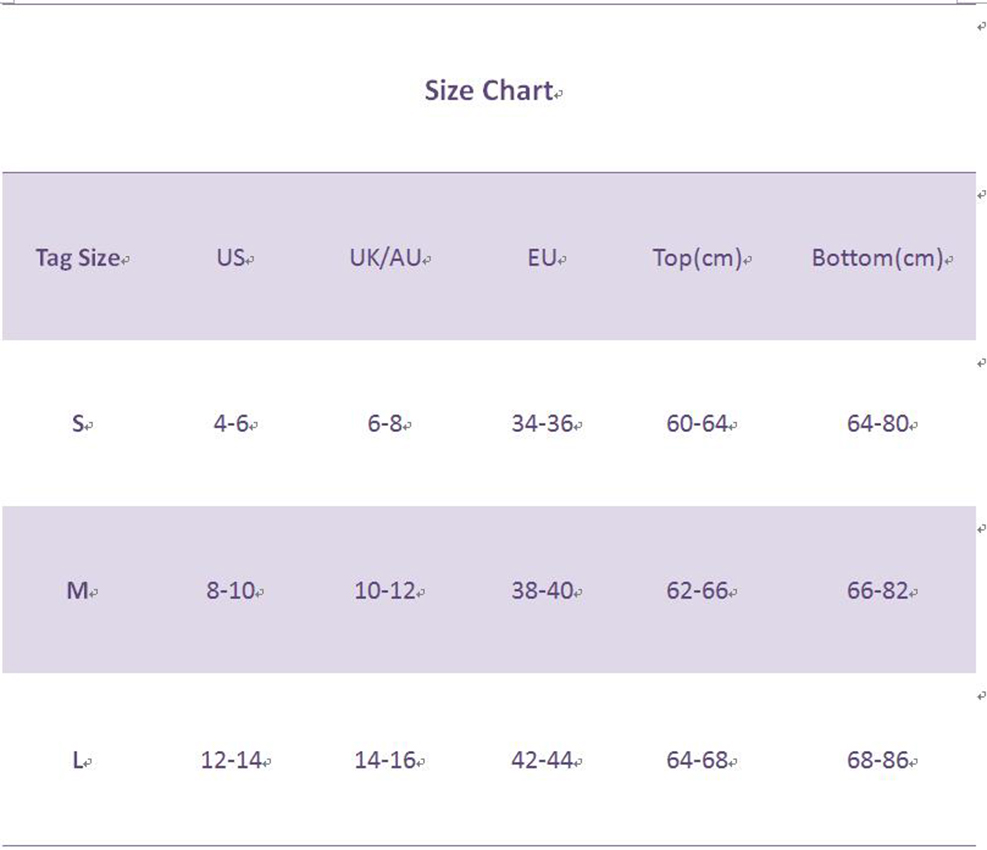The image size is (987, 850).
Task: Click the 4-6 US size cell
Action: pos(231,424)
